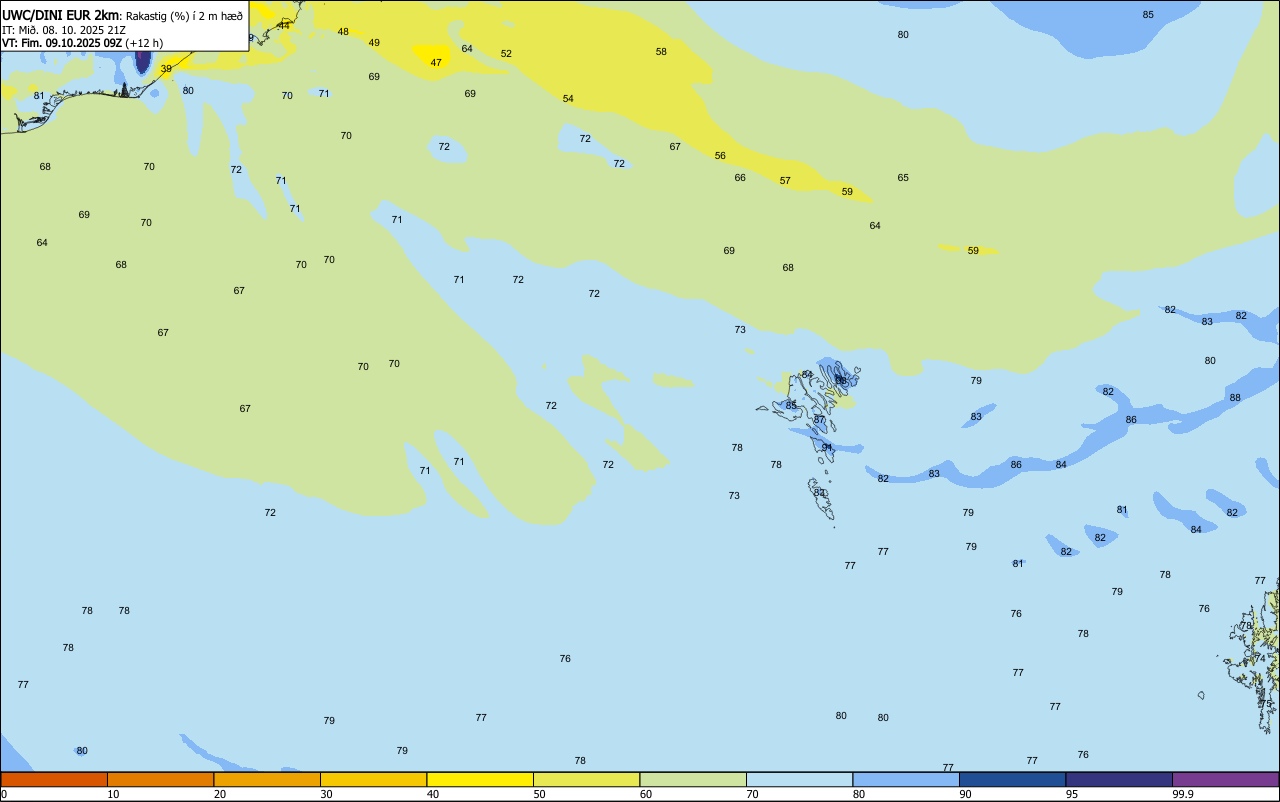Click the legend scale label '60'
This screenshot has width=1280, height=802.
[646, 794]
